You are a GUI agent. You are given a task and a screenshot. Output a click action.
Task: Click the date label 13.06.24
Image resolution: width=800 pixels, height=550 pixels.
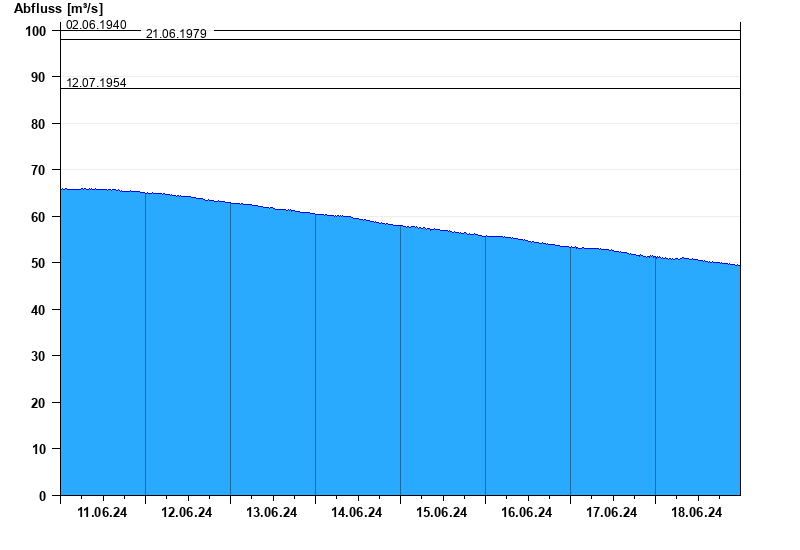[271, 512]
